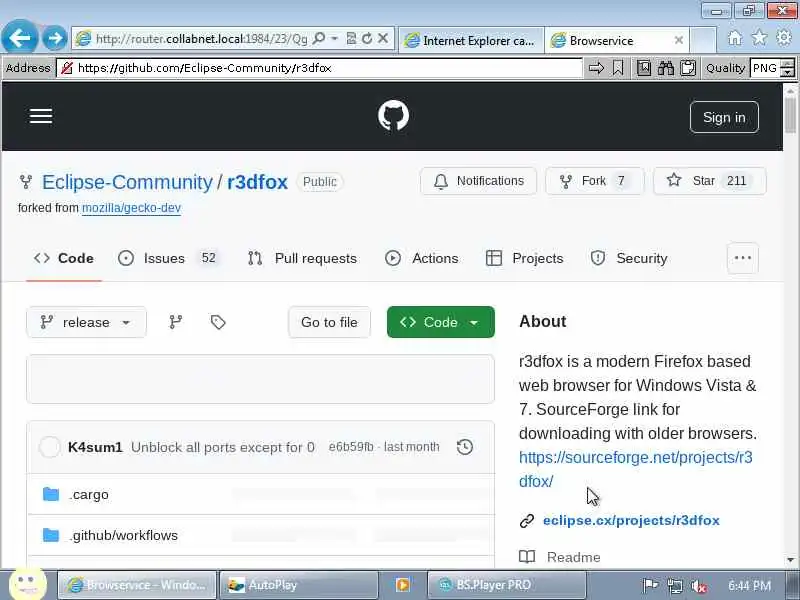Open a new blank tab
The image size is (800, 600).
pos(703,40)
